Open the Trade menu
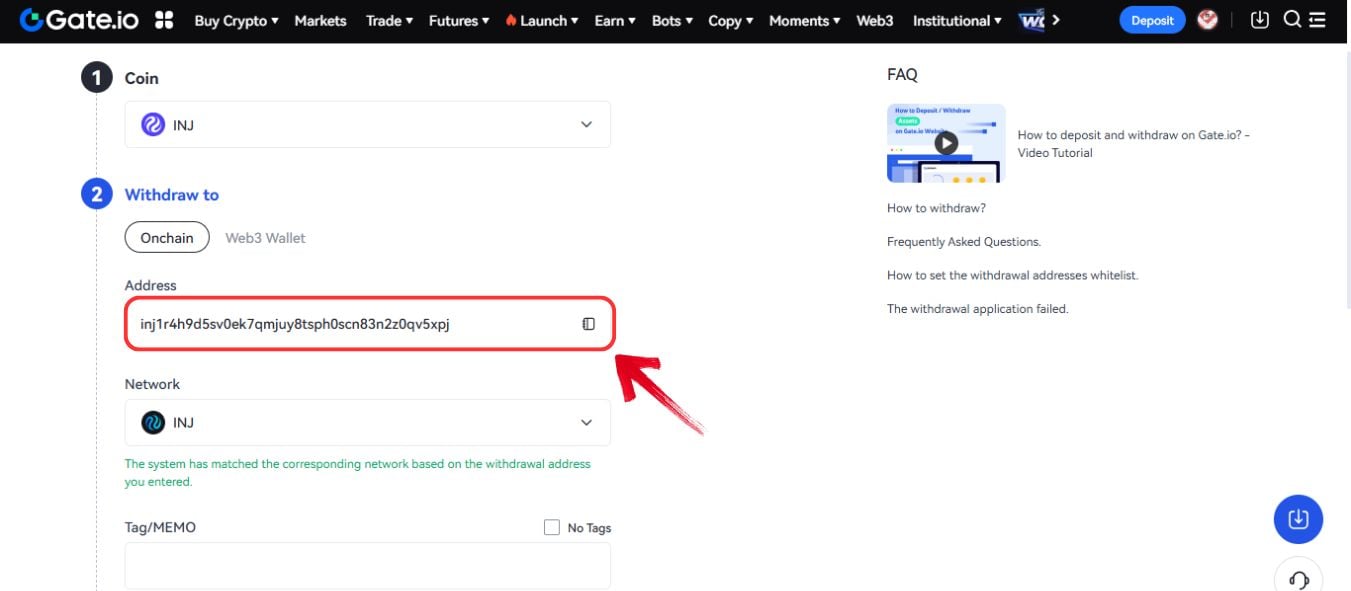1351x591 pixels. [389, 20]
